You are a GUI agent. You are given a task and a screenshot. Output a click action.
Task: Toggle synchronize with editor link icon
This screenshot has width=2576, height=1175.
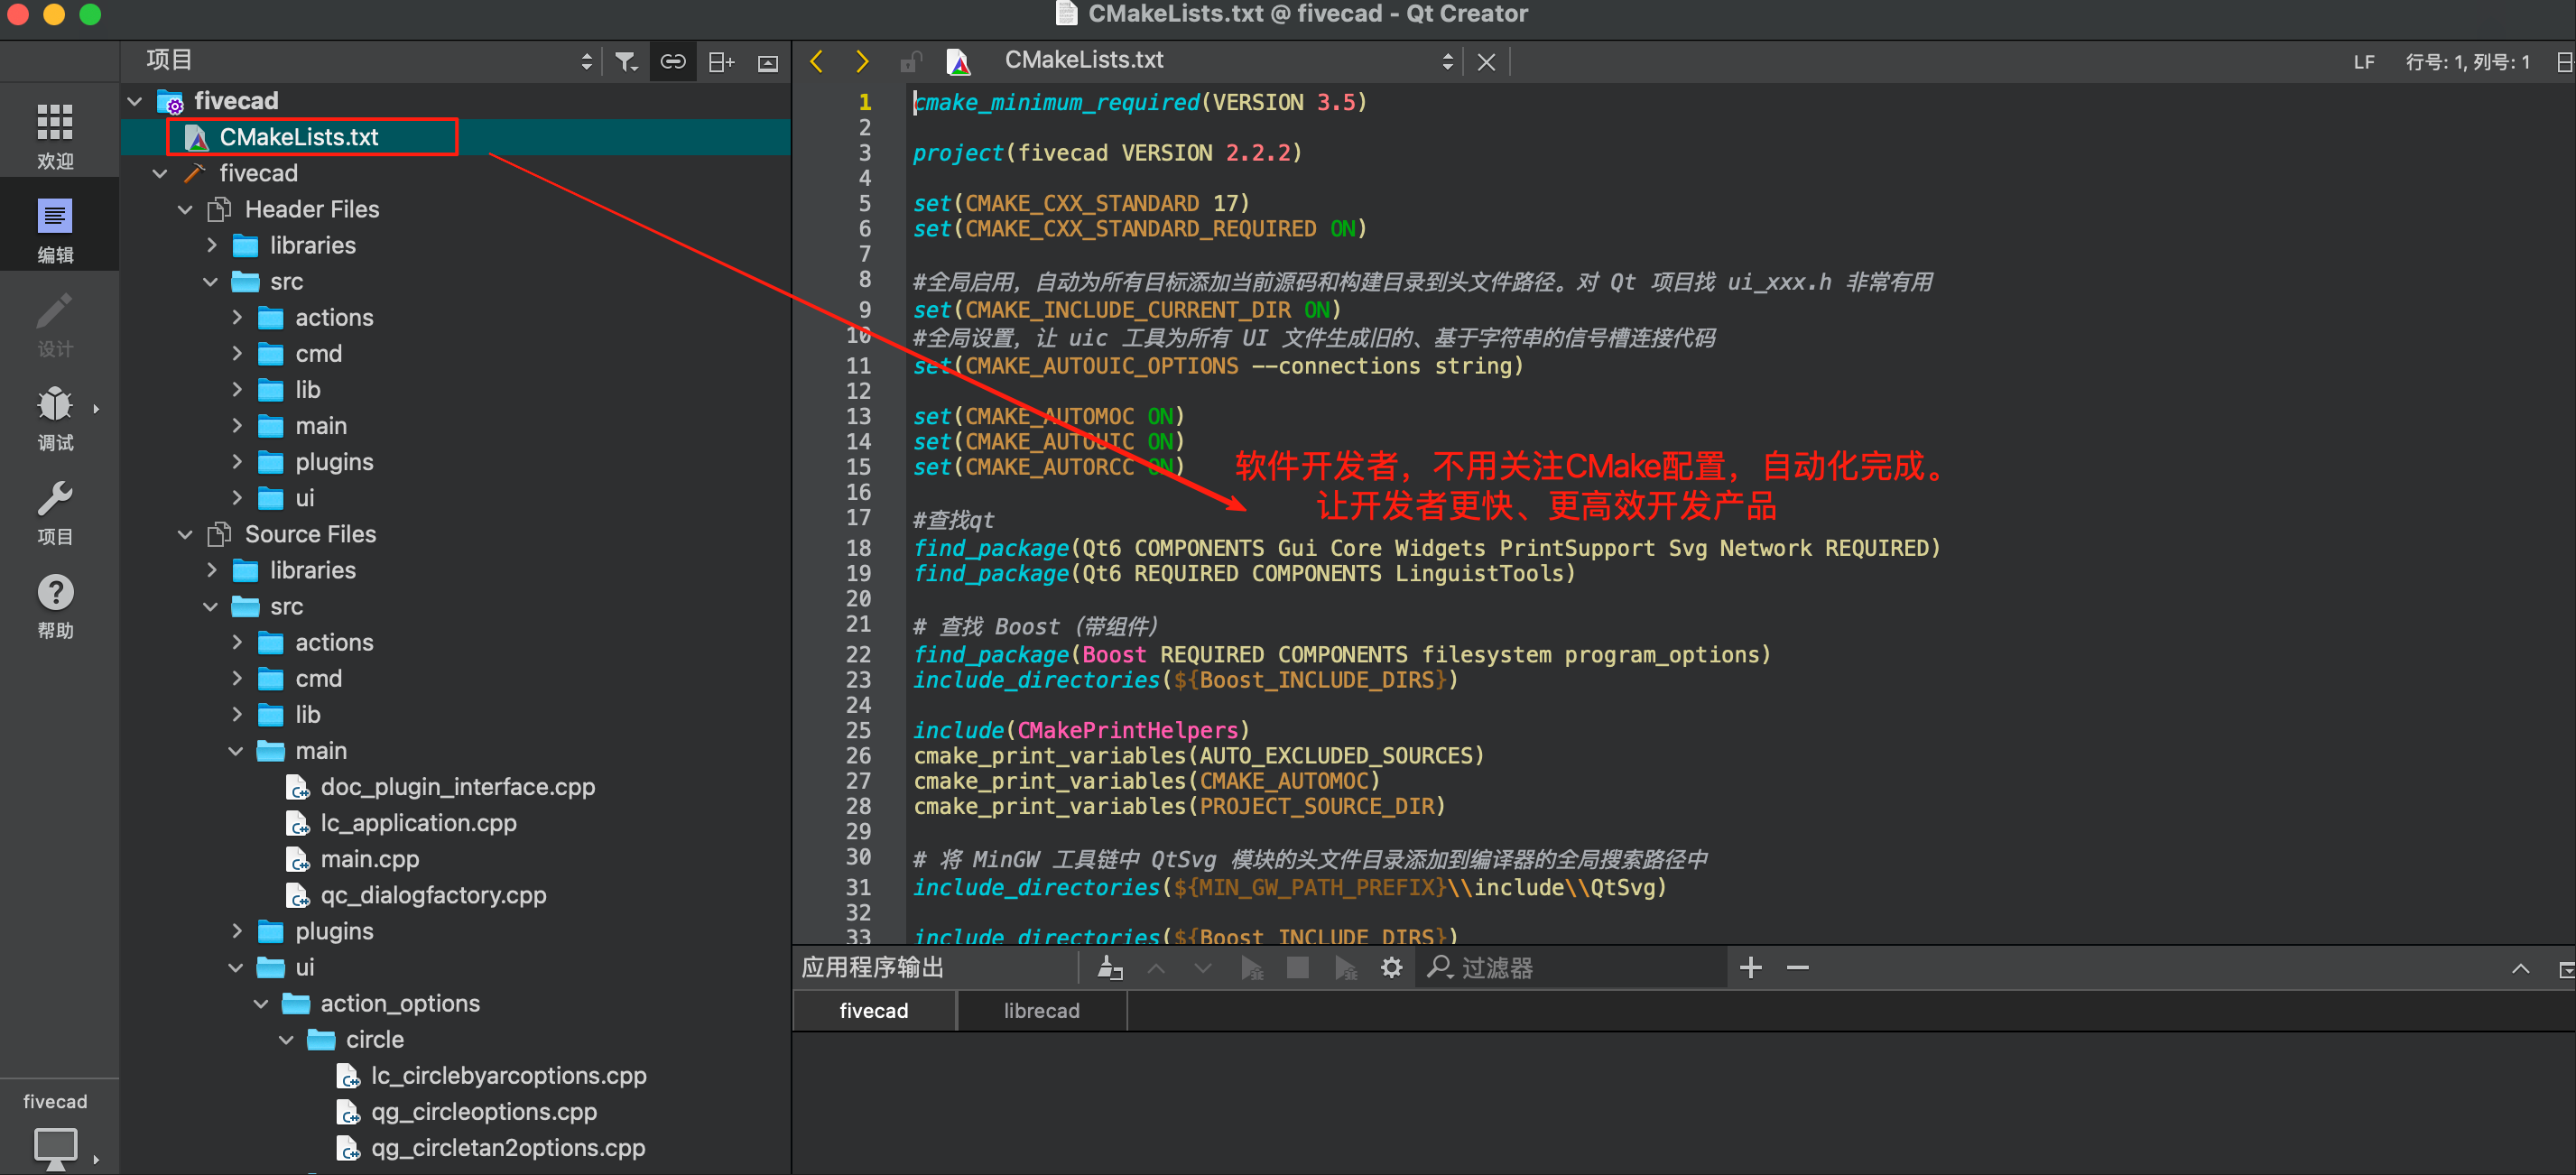coord(673,62)
